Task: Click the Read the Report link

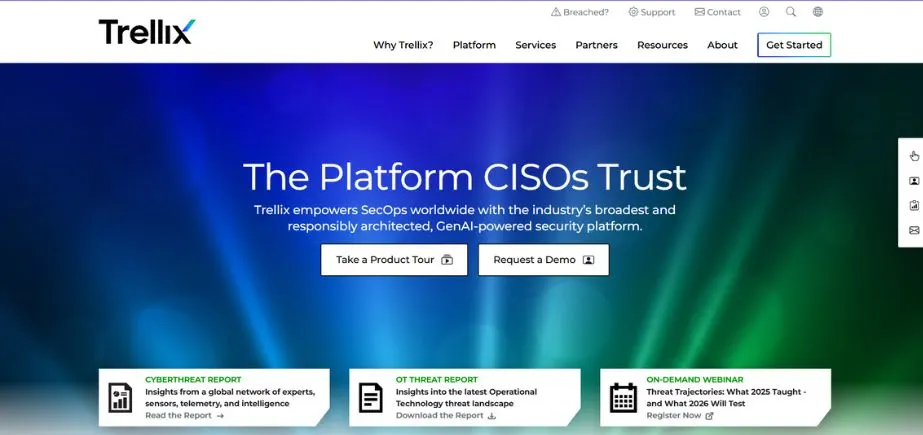Action: pos(178,416)
